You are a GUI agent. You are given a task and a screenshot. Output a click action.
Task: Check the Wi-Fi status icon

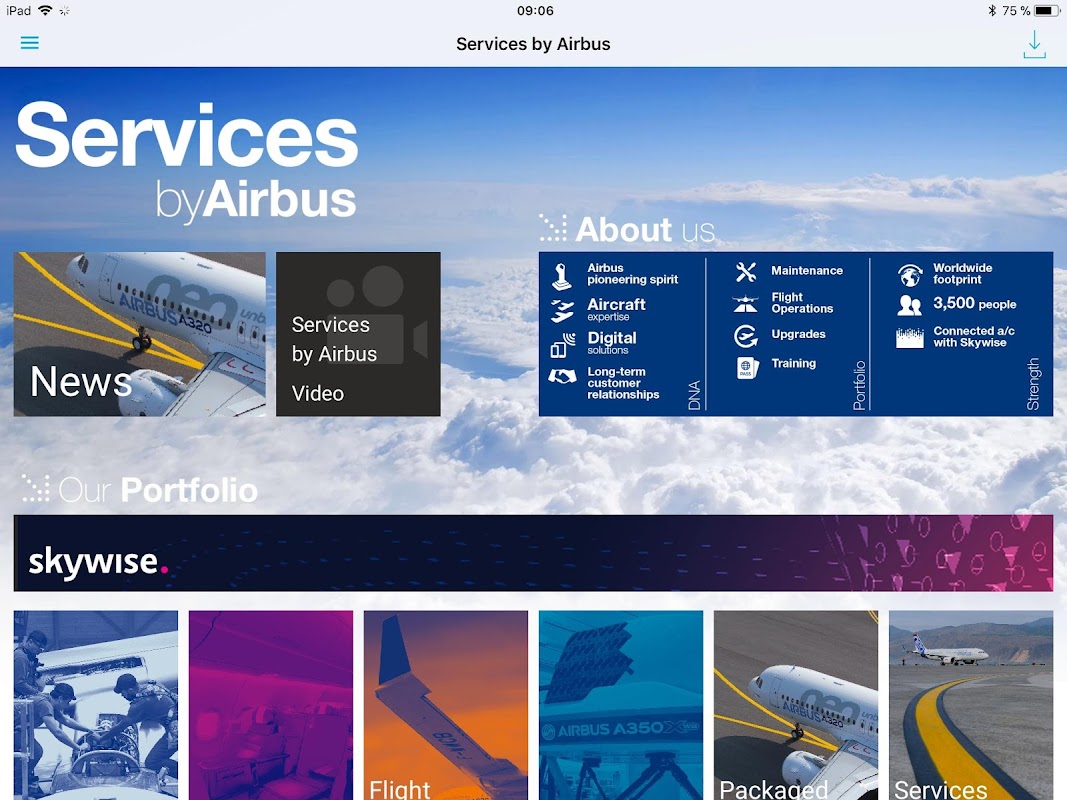(x=45, y=10)
